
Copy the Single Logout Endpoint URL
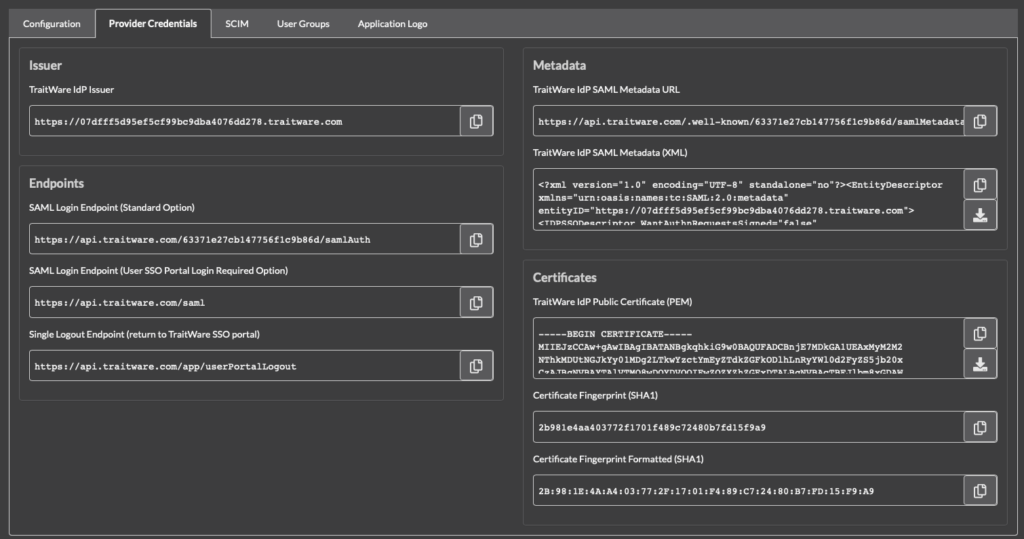click(476, 366)
